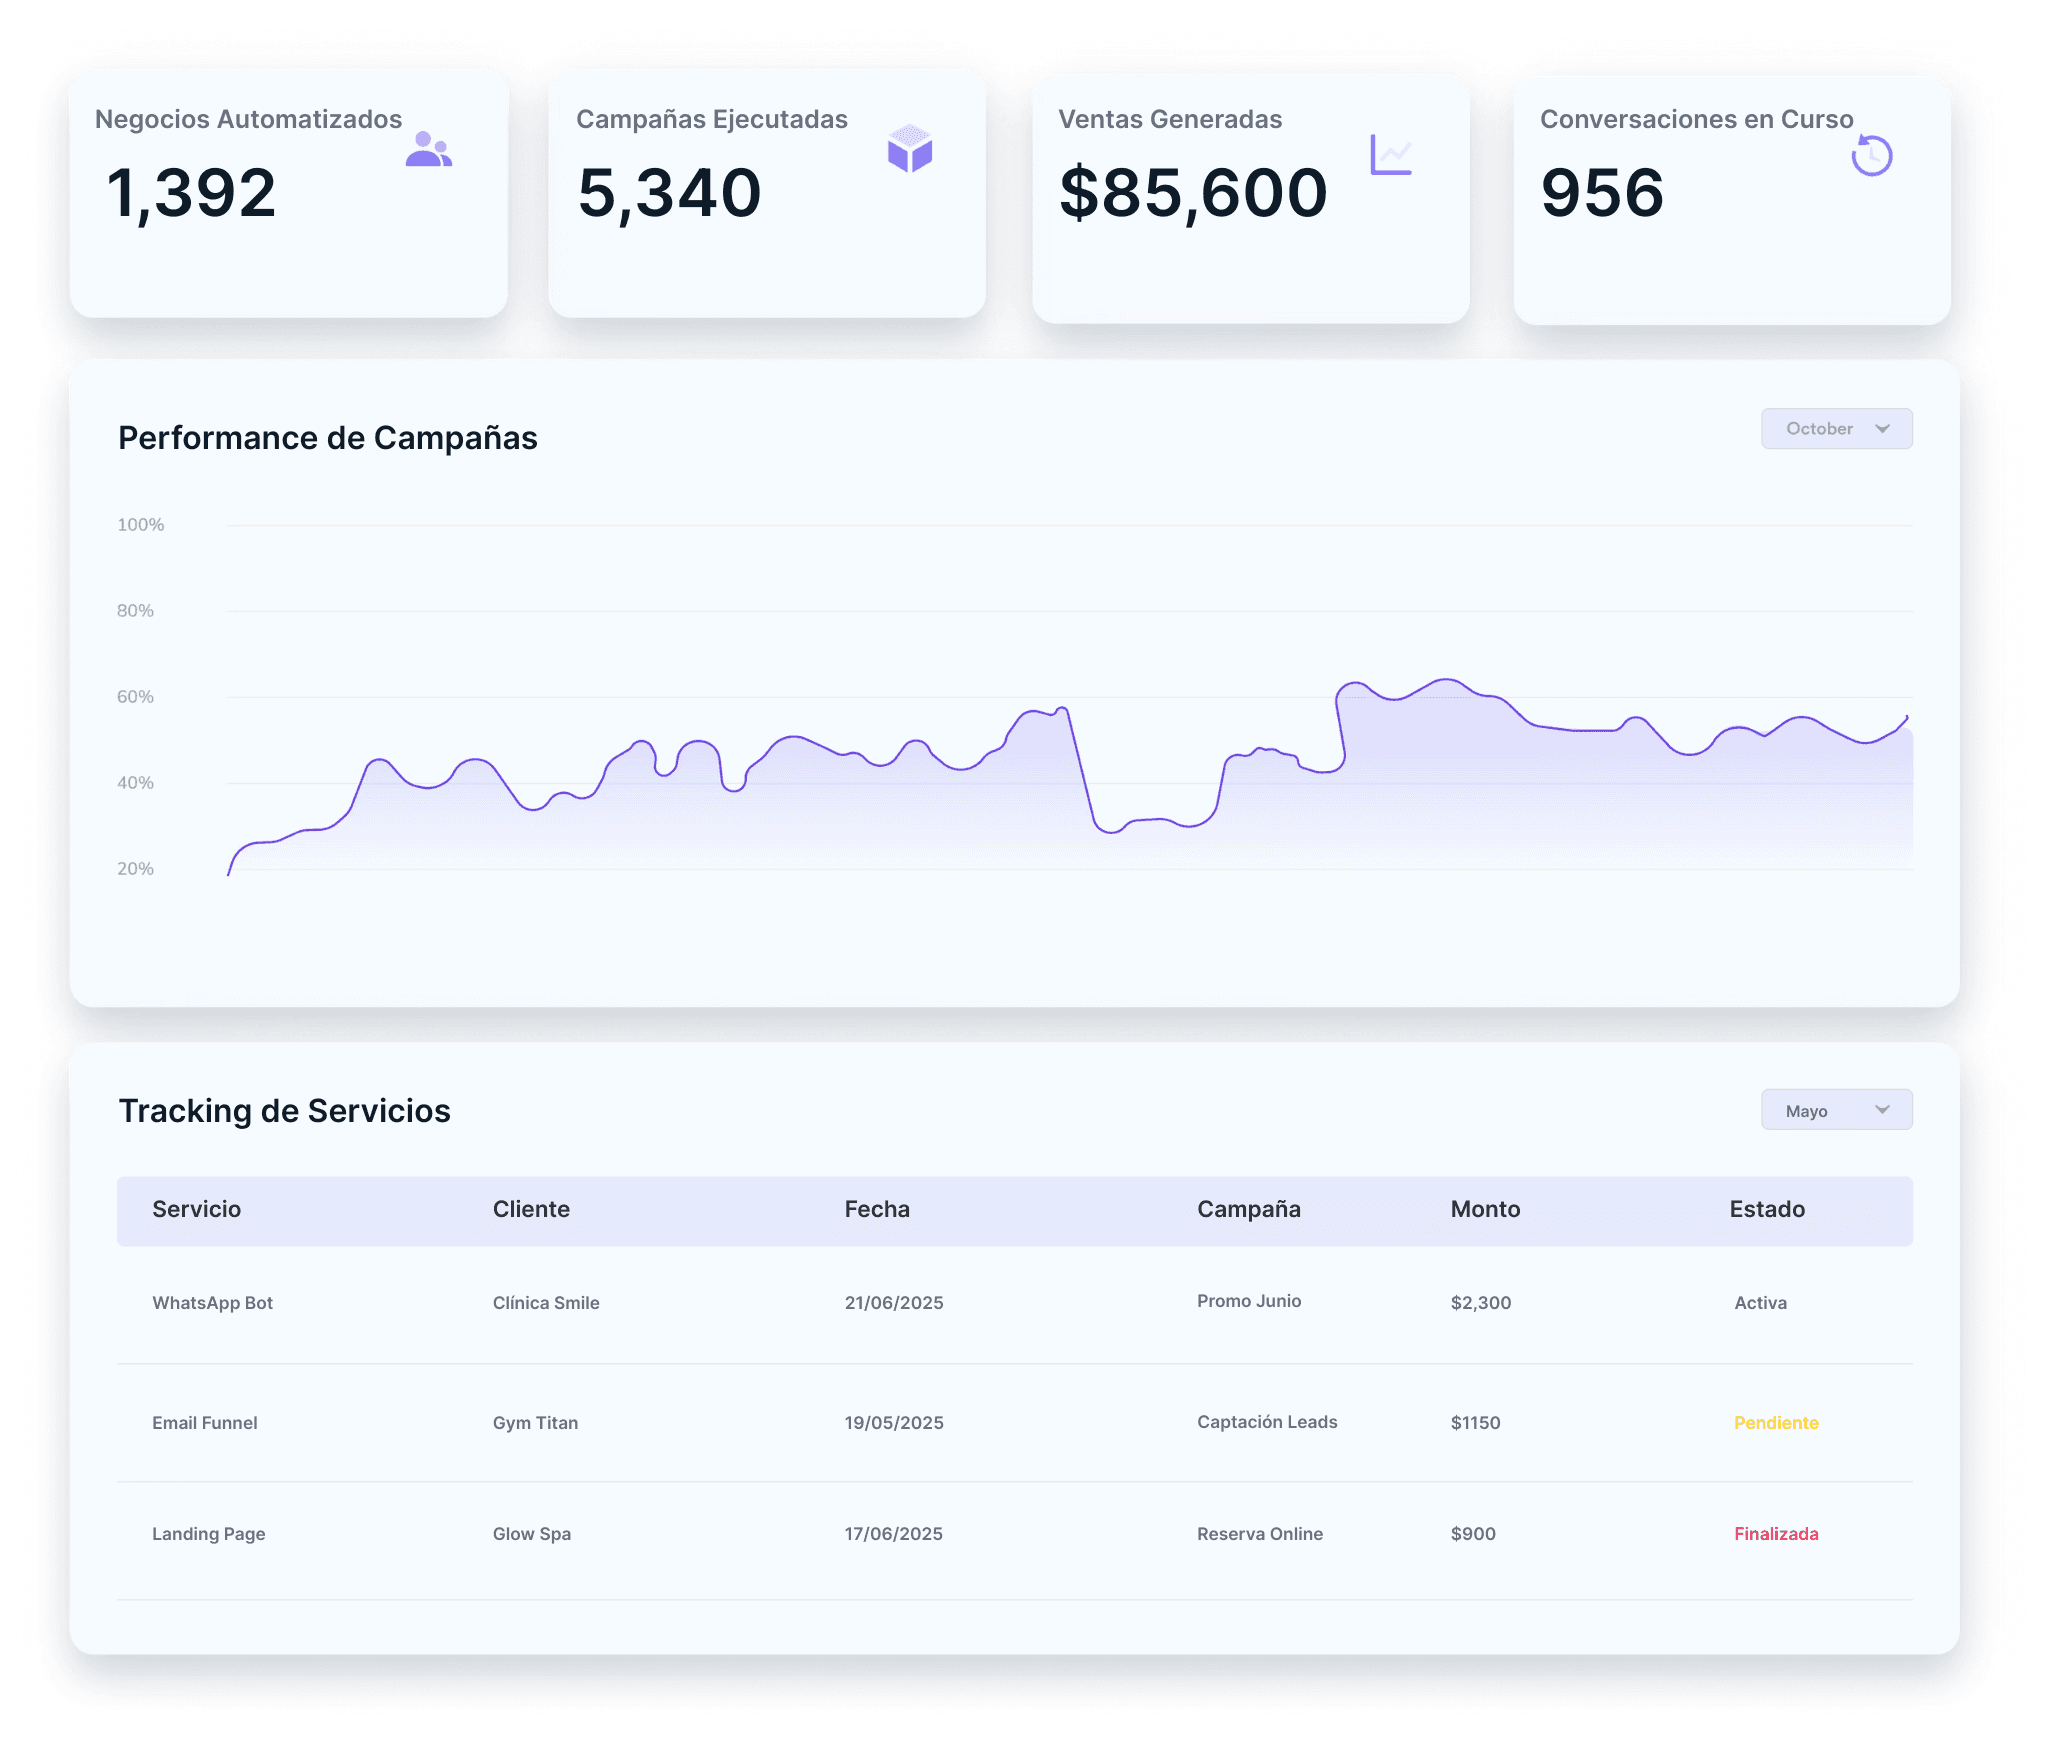Click client Glow Spa
This screenshot has height=1742, width=2048.
point(532,1534)
